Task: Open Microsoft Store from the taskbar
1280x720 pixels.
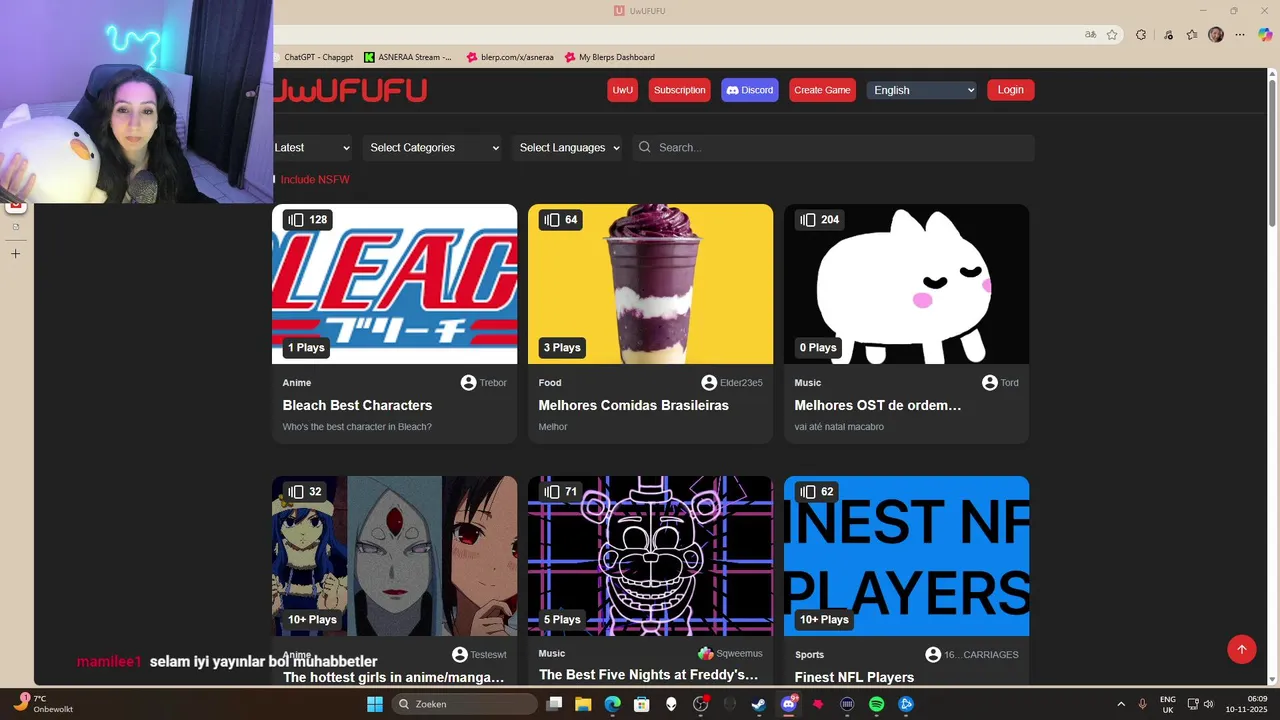Action: click(642, 704)
